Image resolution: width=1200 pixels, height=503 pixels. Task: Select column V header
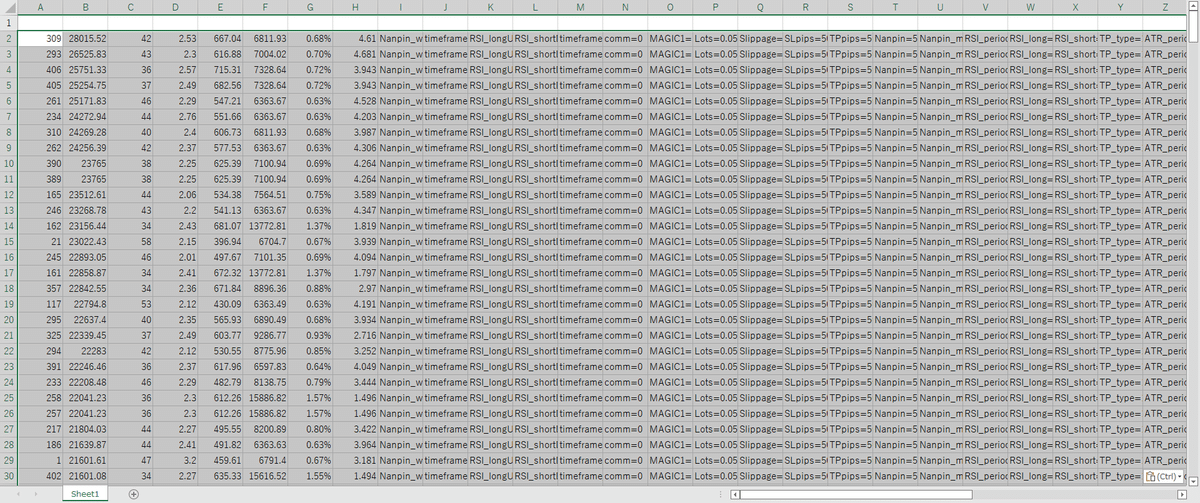pos(985,7)
